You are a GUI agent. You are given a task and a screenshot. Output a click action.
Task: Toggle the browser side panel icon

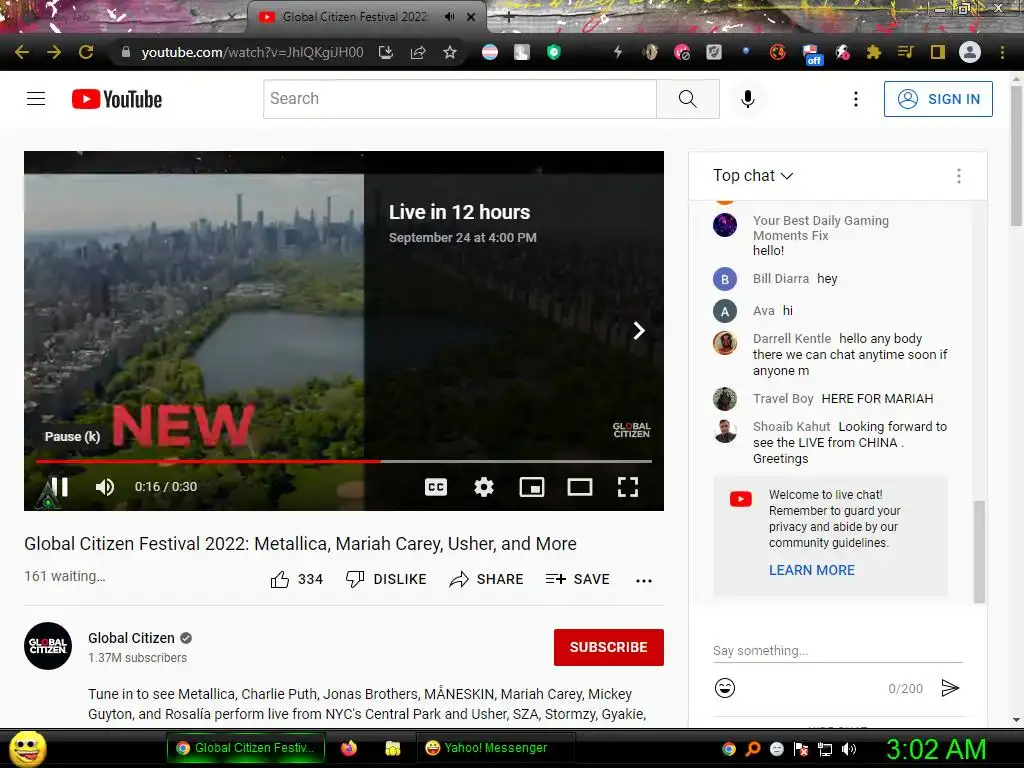(938, 52)
